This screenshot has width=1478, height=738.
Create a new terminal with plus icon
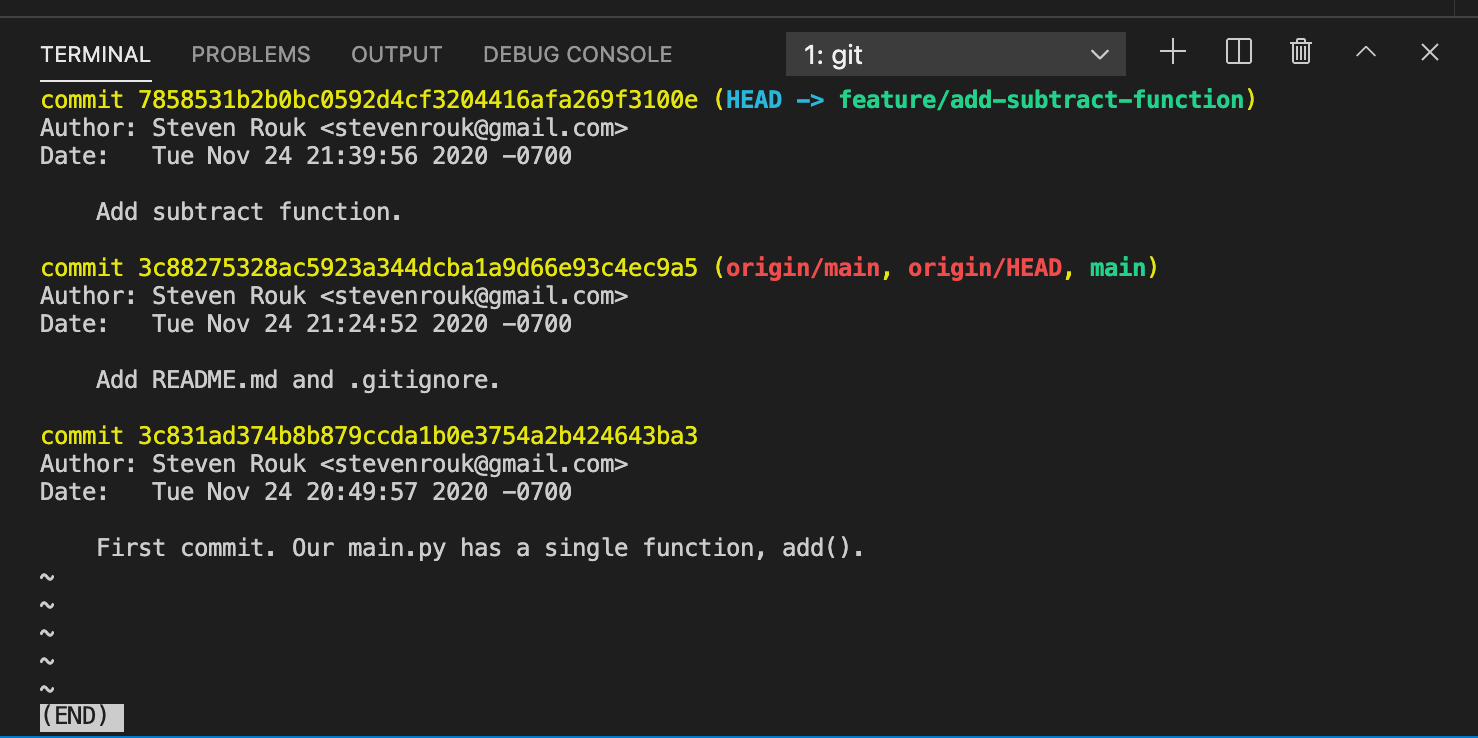(x=1172, y=52)
